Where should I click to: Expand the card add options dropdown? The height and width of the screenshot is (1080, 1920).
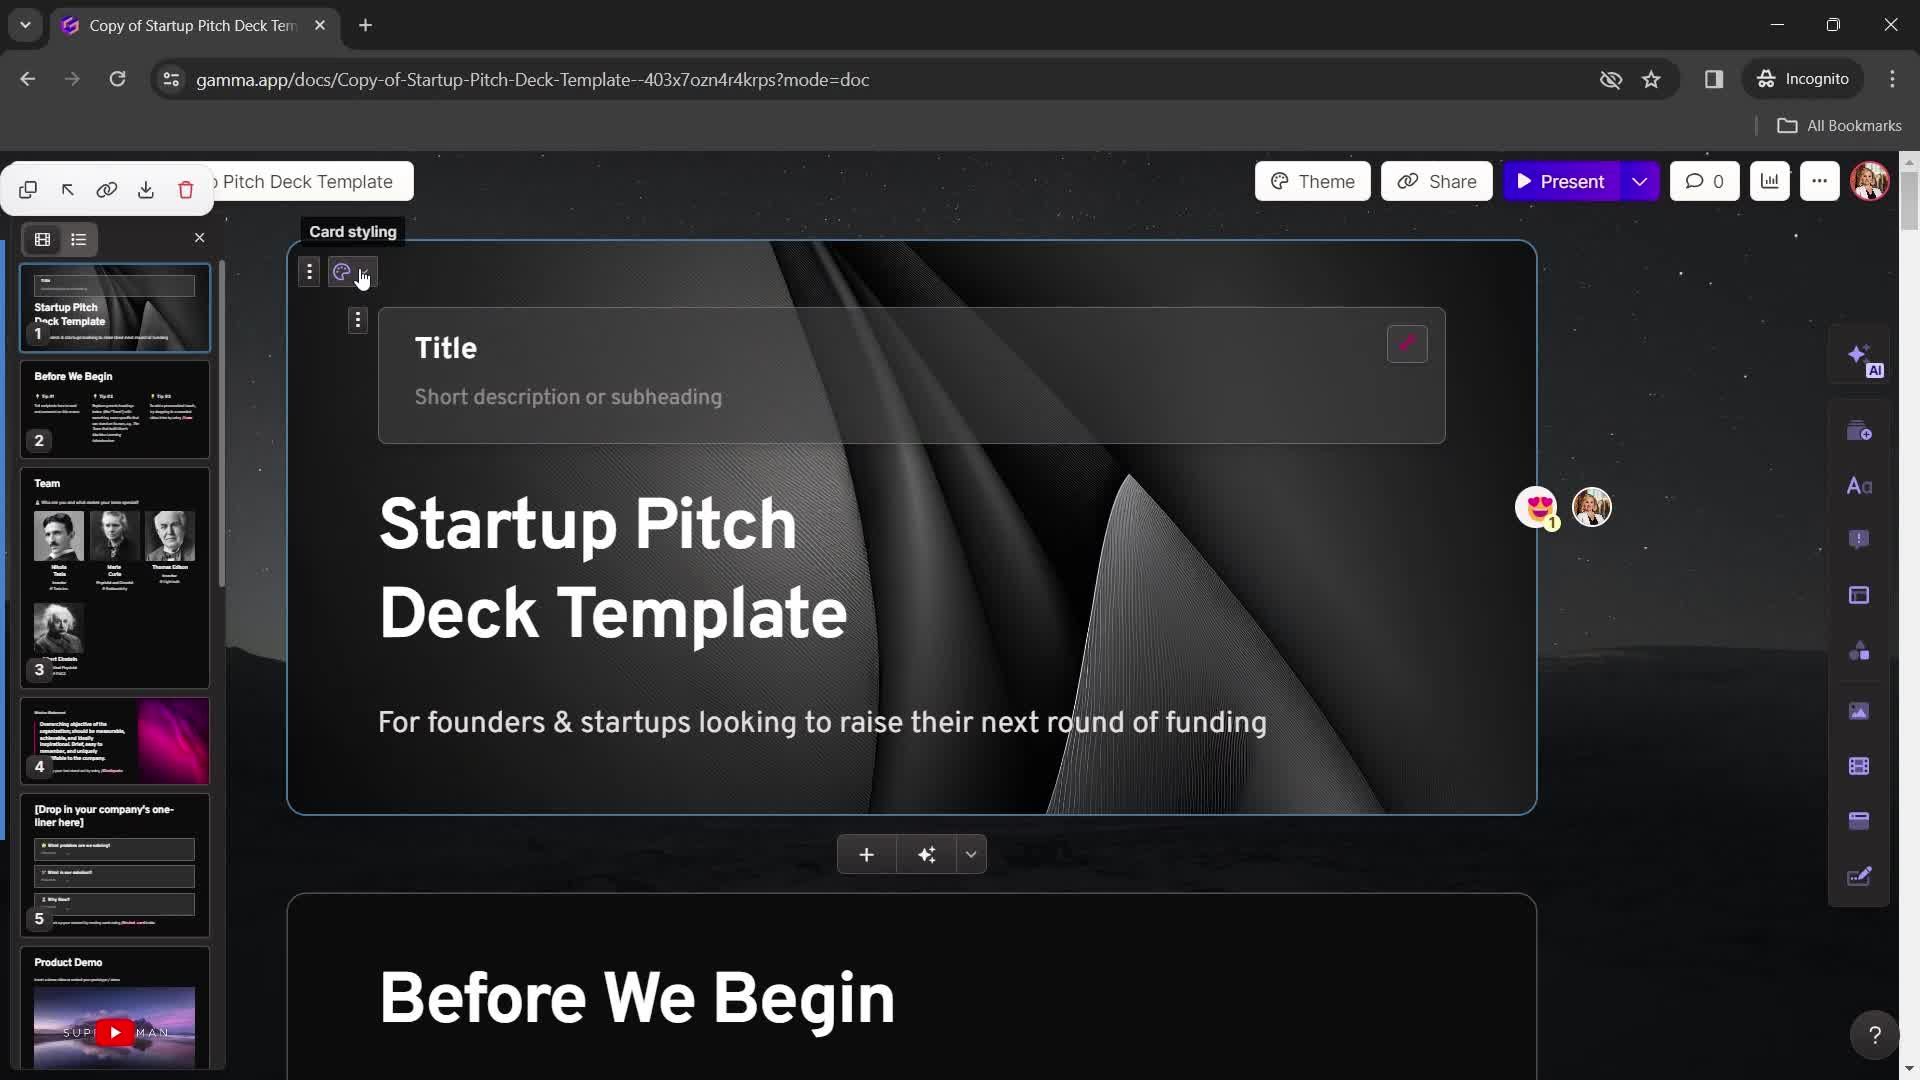pyautogui.click(x=972, y=855)
